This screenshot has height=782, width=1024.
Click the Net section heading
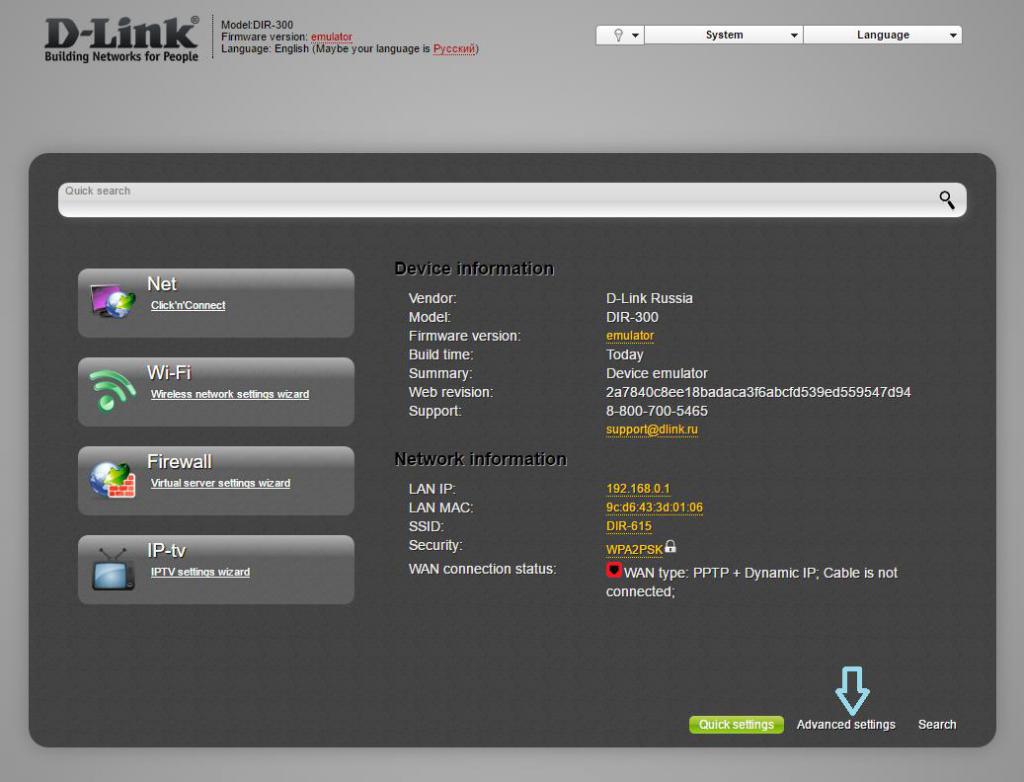pos(162,284)
